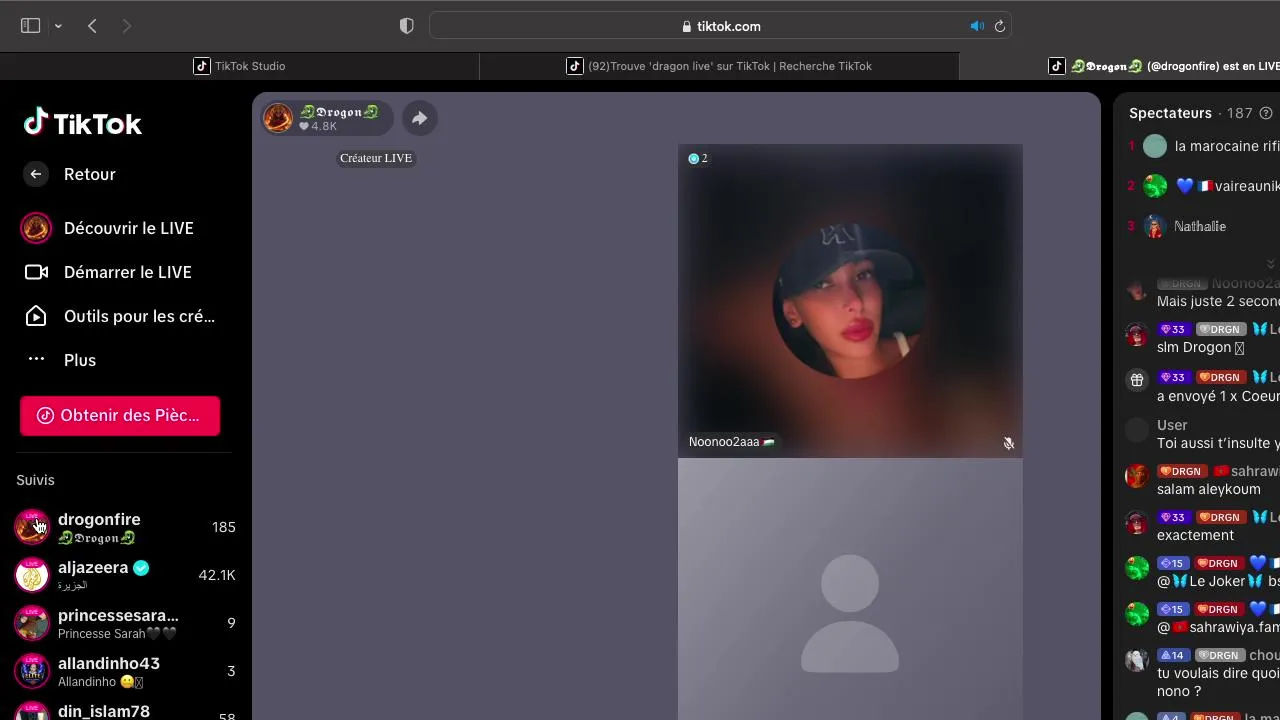Click Nathalie viewer avatar
The width and height of the screenshot is (1280, 720).
click(1155, 226)
